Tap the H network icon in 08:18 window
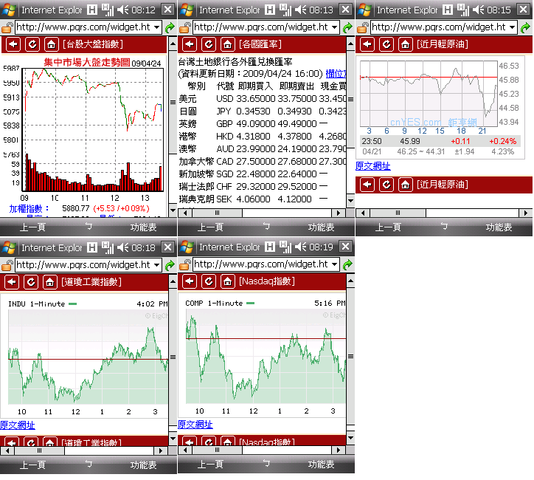Image resolution: width=534 pixels, height=480 pixels. pyautogui.click(x=92, y=247)
